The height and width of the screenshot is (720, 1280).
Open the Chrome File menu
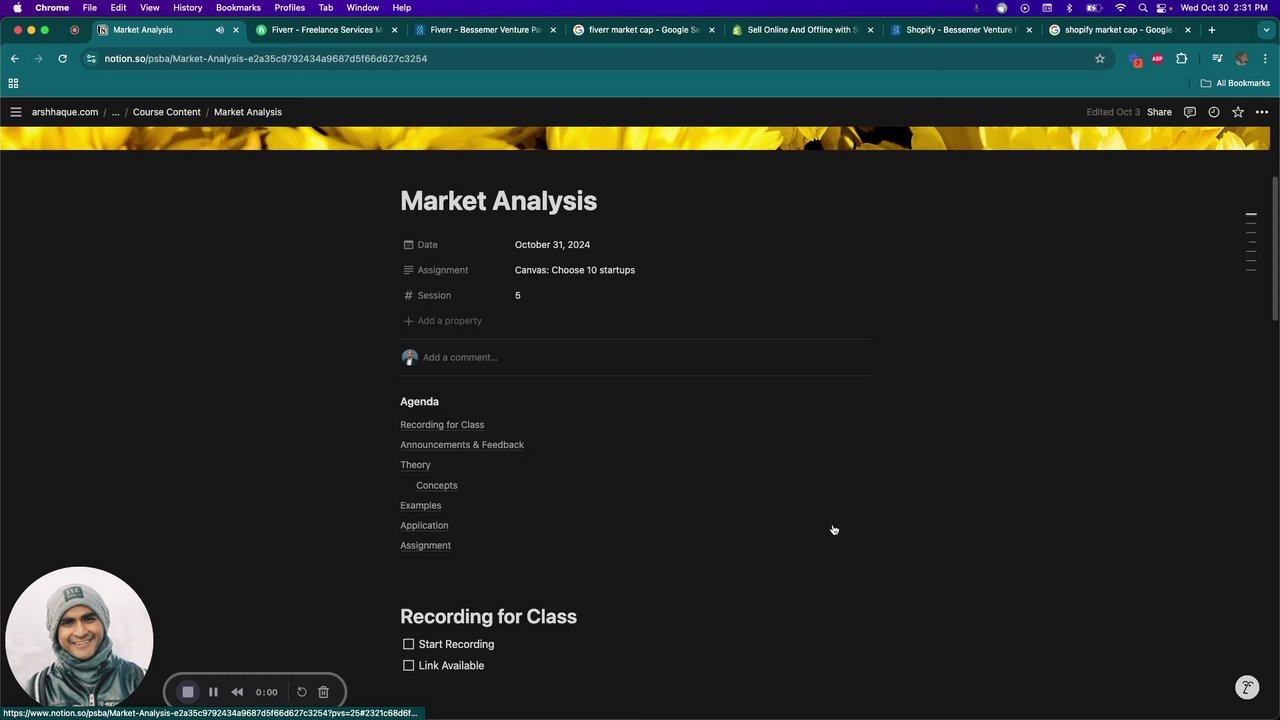pos(90,8)
